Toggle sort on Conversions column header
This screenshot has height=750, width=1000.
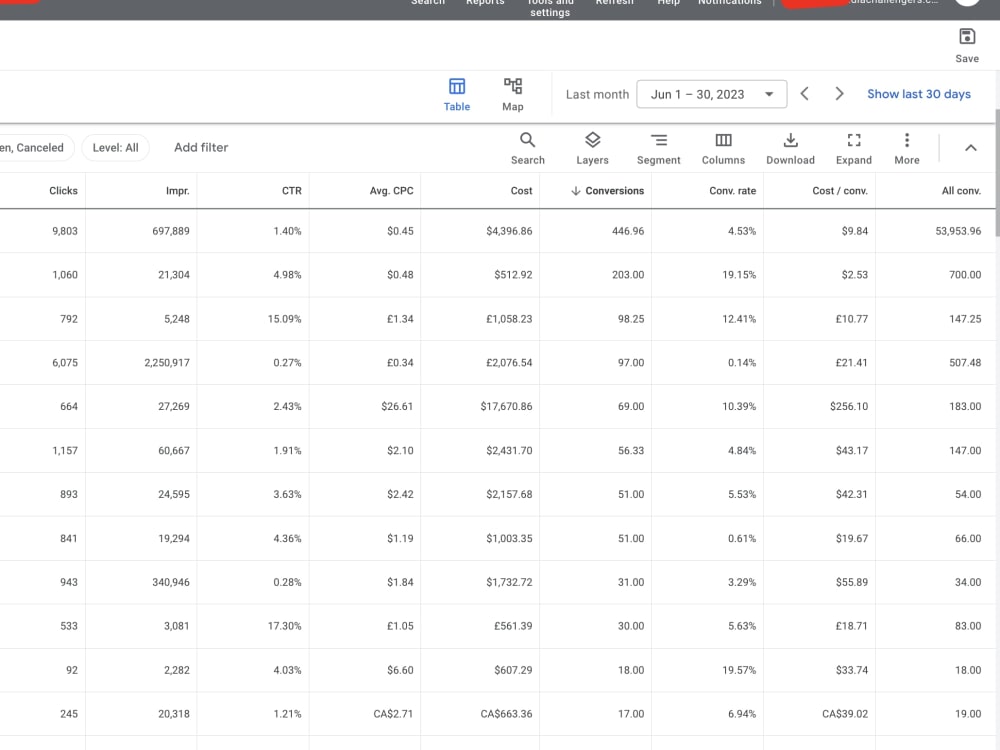[607, 191]
